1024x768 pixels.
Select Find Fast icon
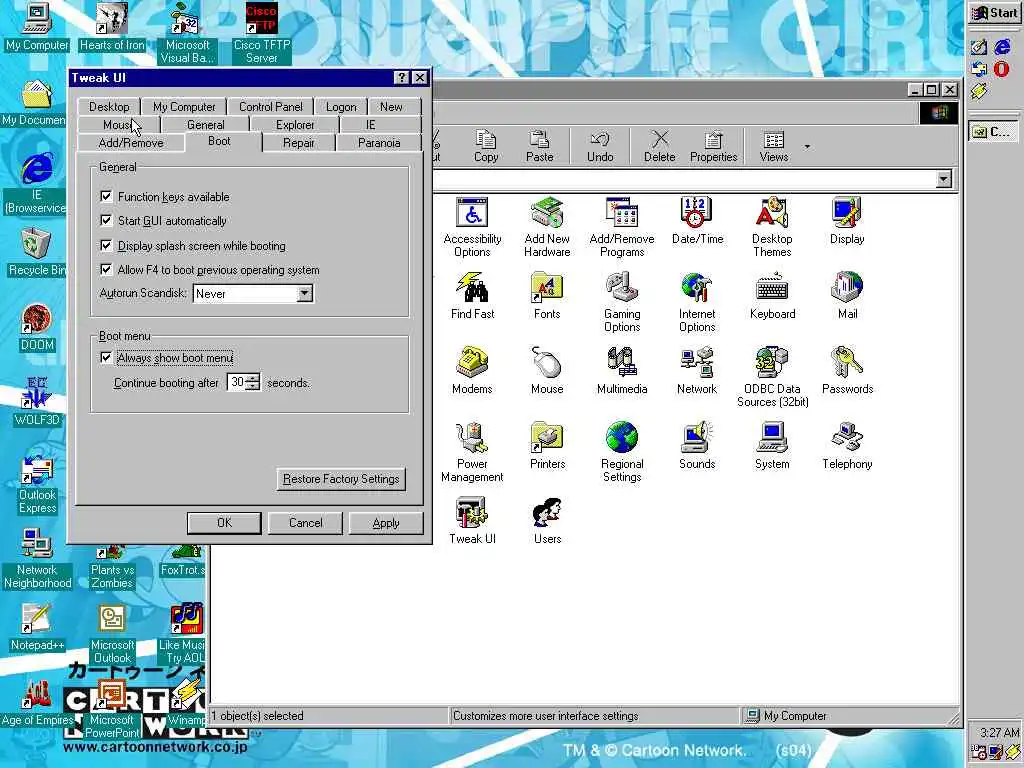(472, 296)
